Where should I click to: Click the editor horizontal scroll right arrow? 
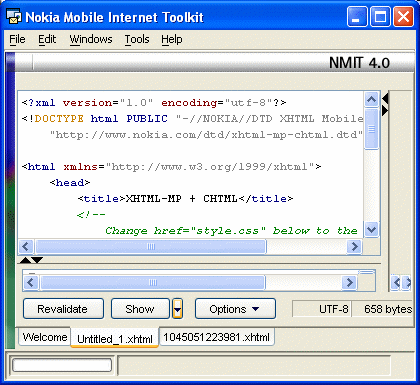point(354,247)
